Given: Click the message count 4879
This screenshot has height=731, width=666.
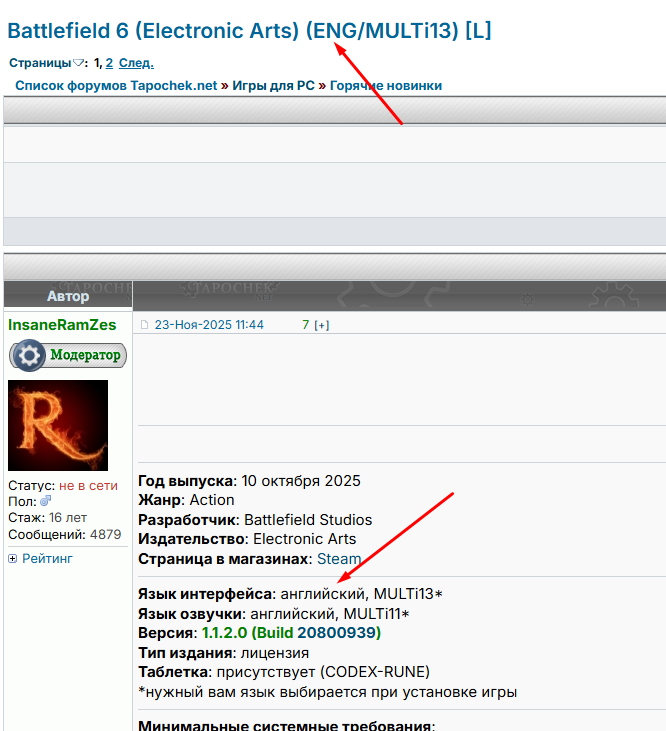Looking at the screenshot, I should pyautogui.click(x=105, y=534).
